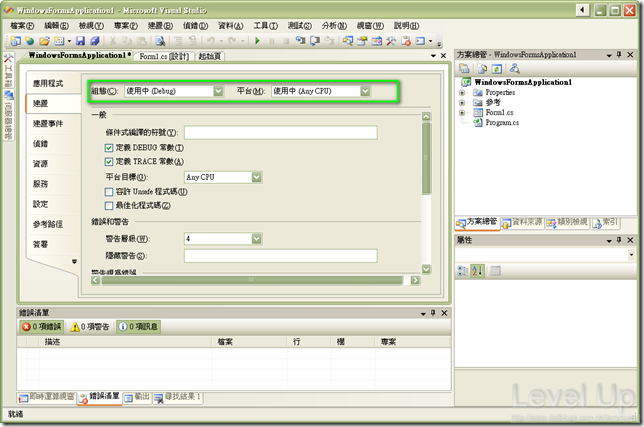Switch to the 類別檢視 tab
The width and height of the screenshot is (644, 427).
pyautogui.click(x=568, y=222)
